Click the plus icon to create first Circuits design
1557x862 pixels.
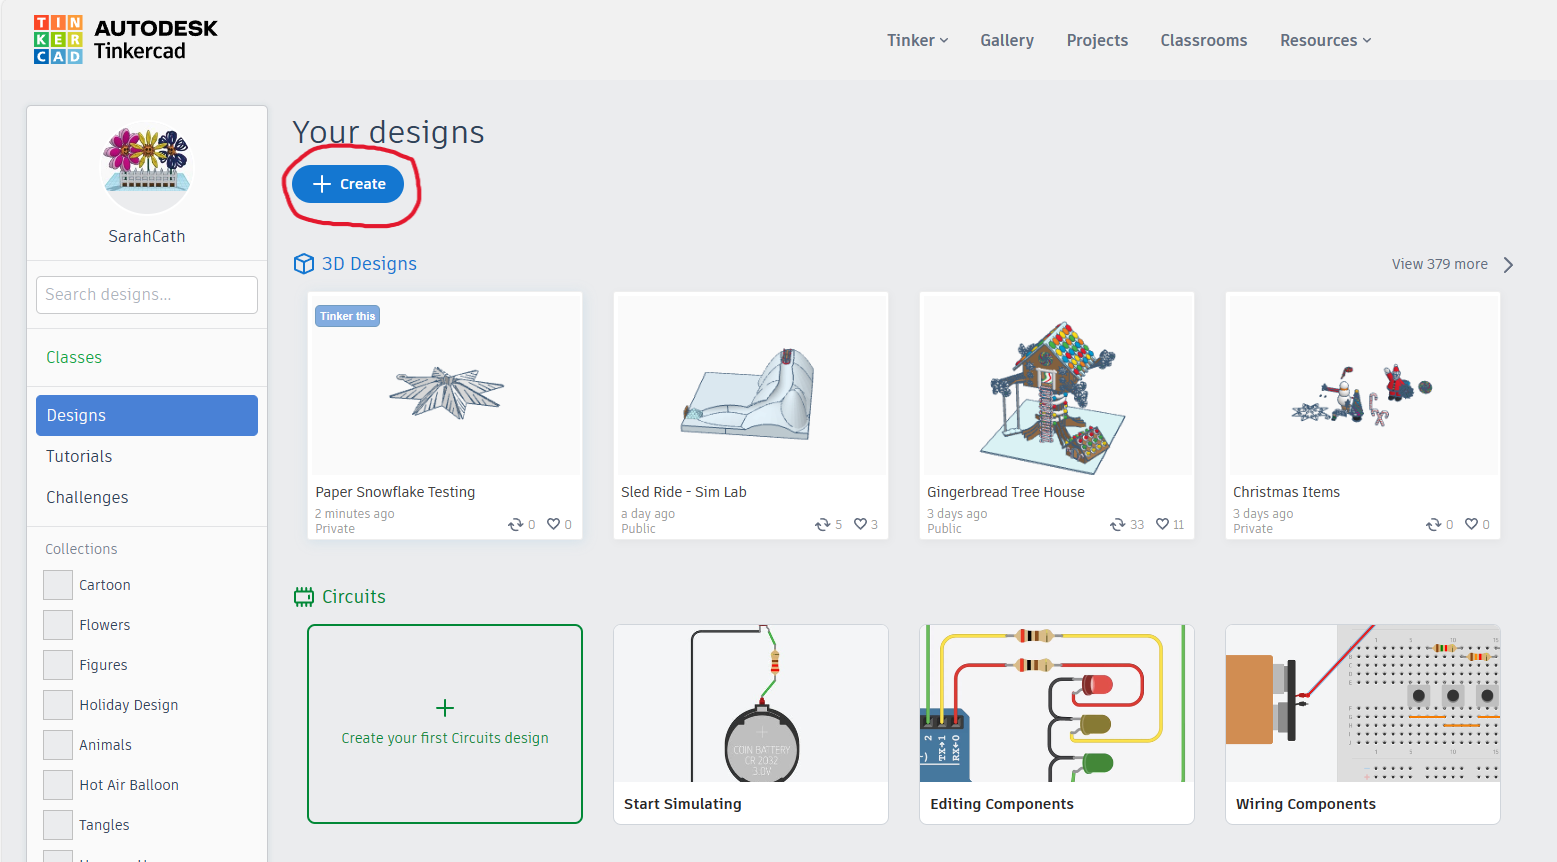[x=444, y=708]
